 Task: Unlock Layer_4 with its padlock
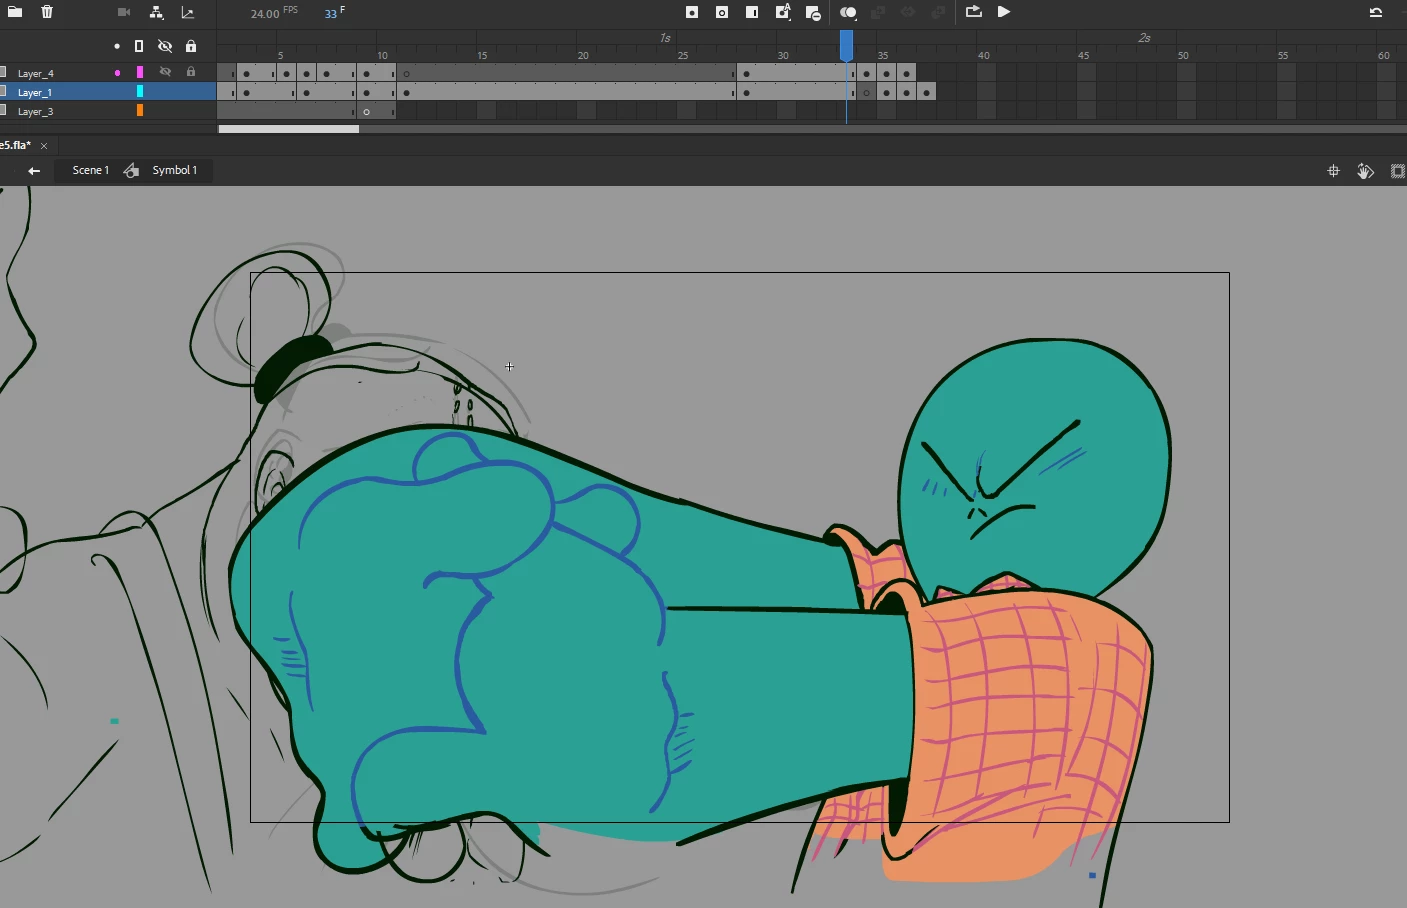point(191,72)
